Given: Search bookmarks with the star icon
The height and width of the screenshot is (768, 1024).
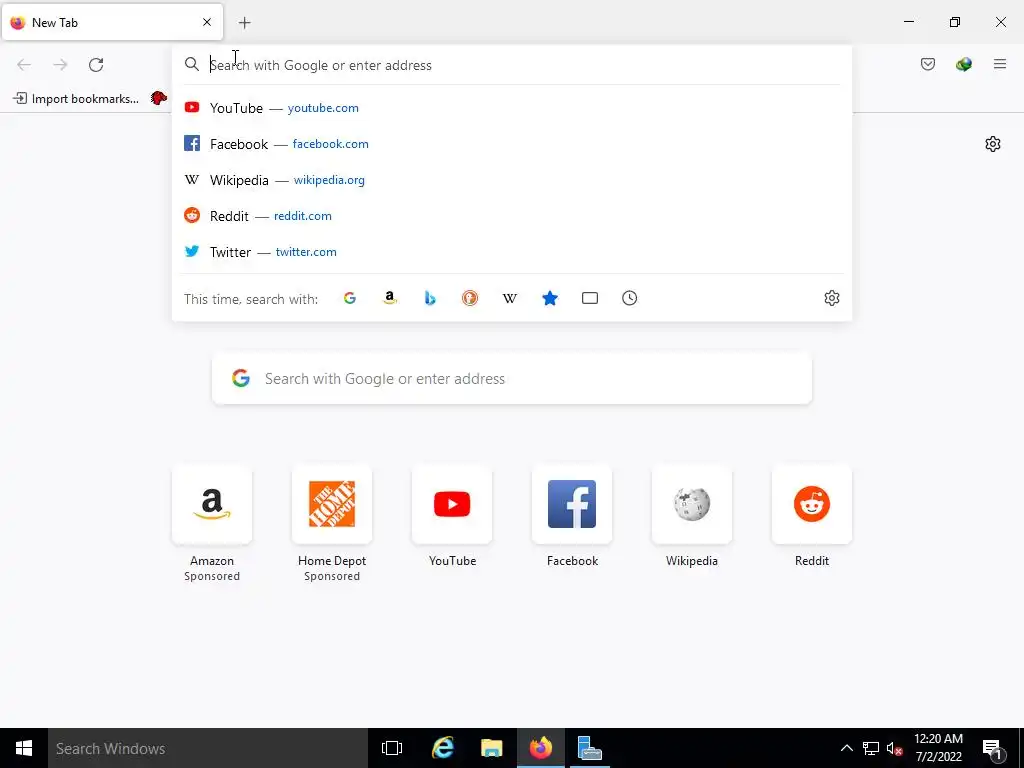Looking at the screenshot, I should coord(550,298).
